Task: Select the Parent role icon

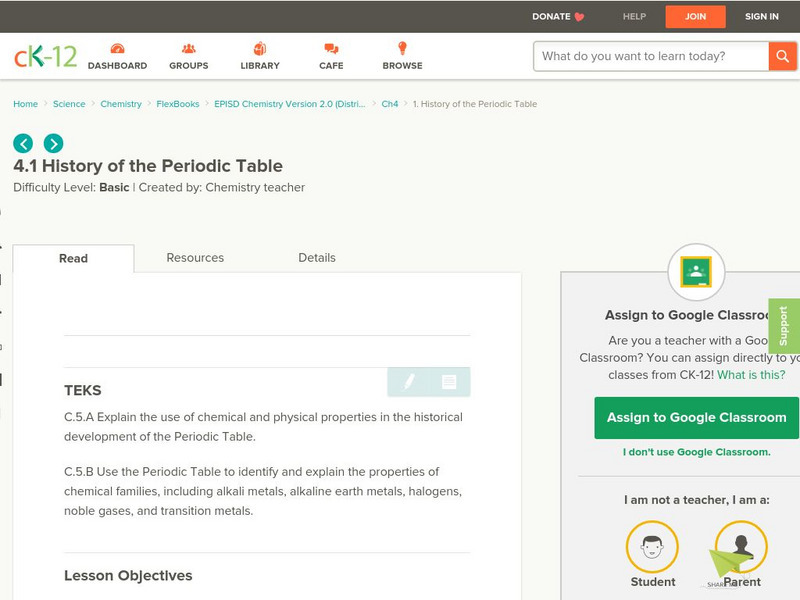Action: tap(742, 548)
